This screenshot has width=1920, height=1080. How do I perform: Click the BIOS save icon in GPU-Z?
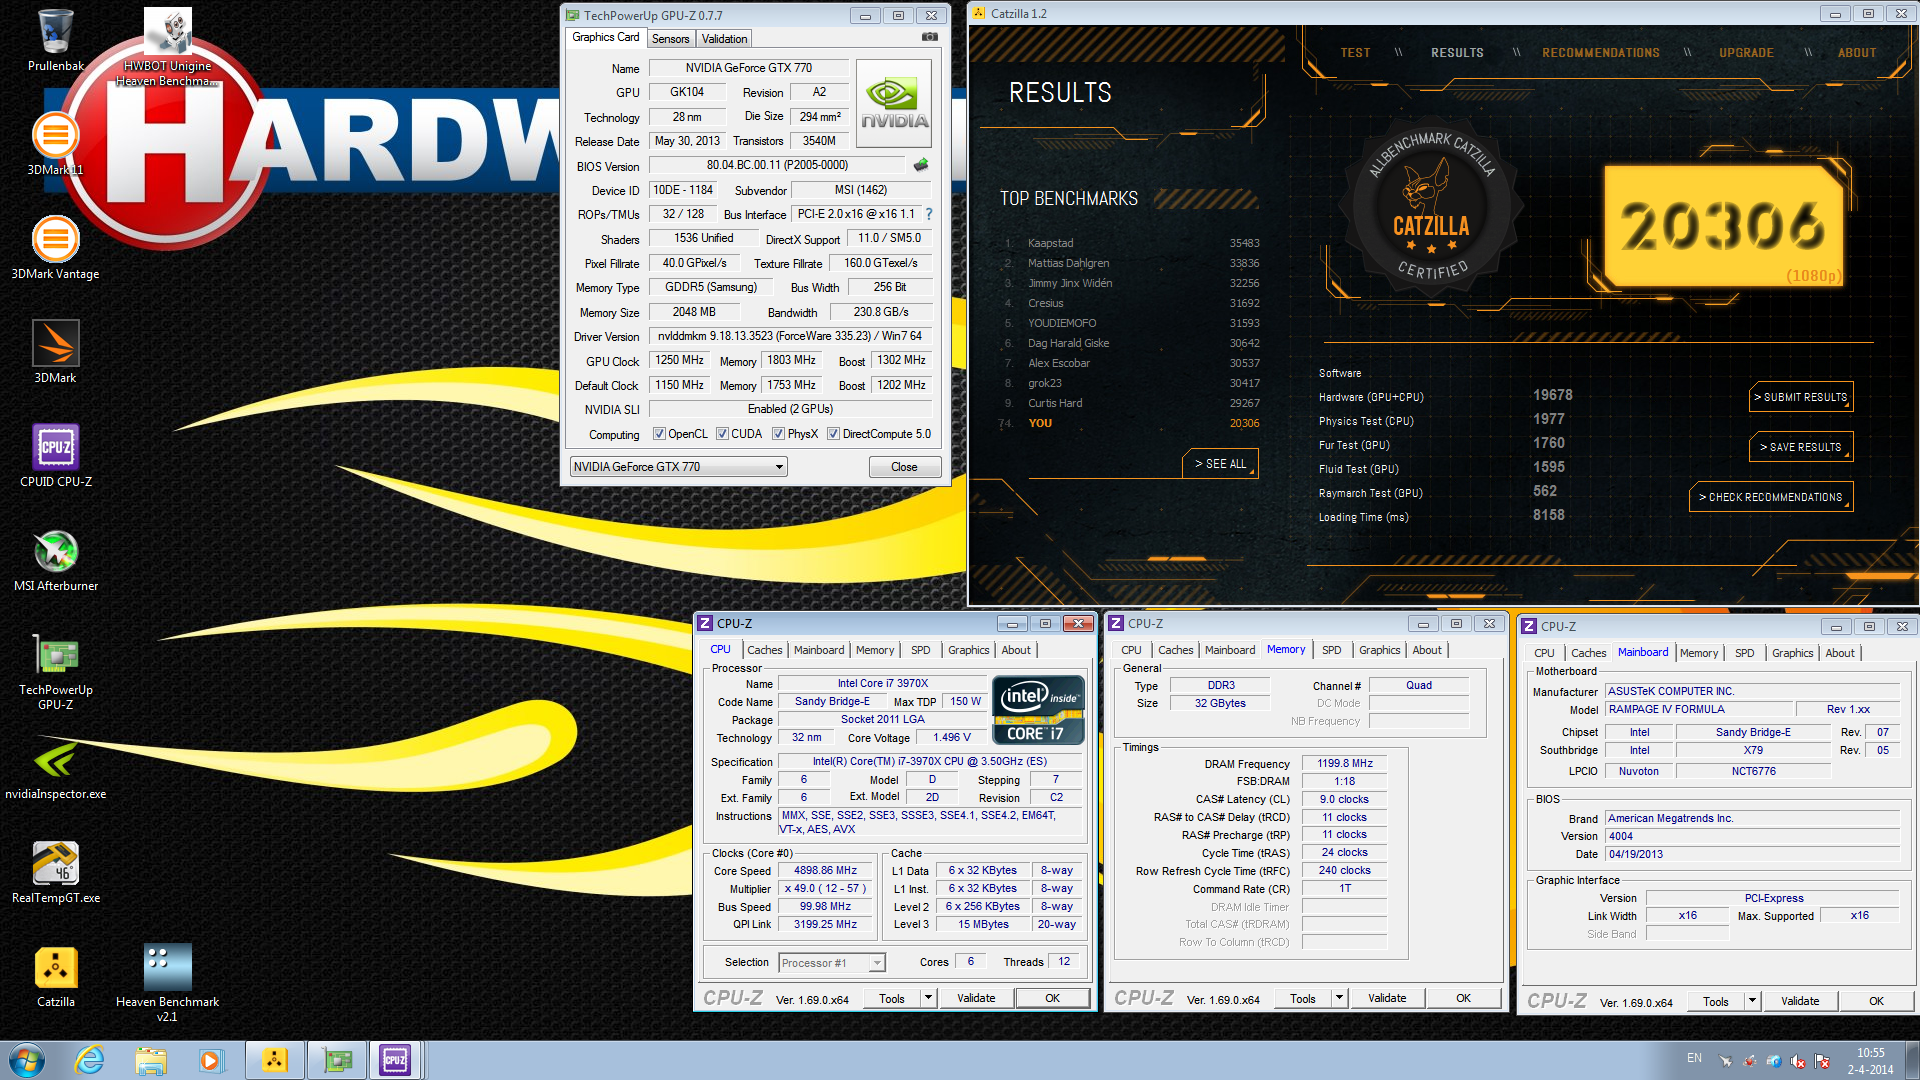coord(921,164)
